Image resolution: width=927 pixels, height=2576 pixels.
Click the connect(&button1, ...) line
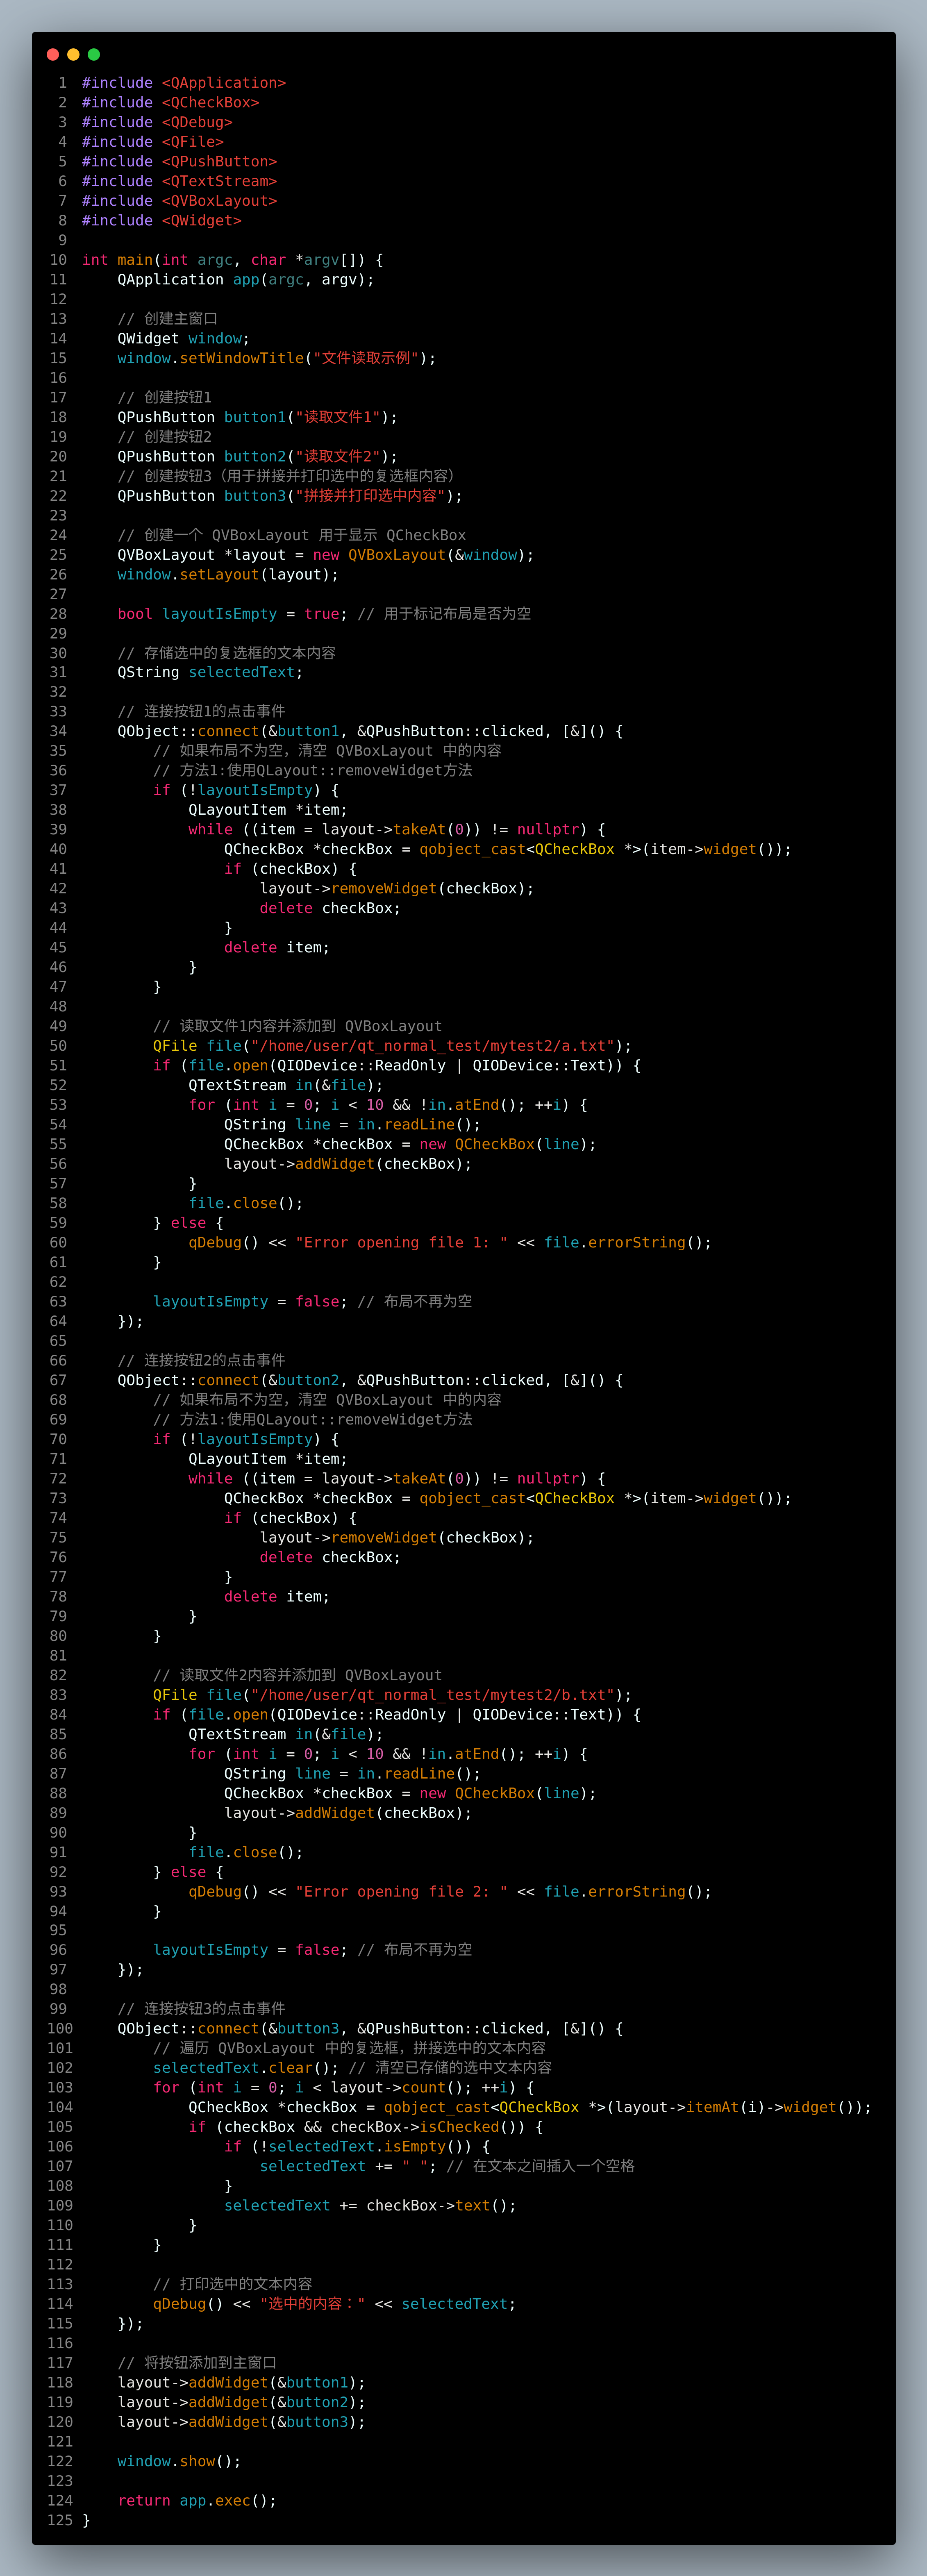[x=370, y=732]
